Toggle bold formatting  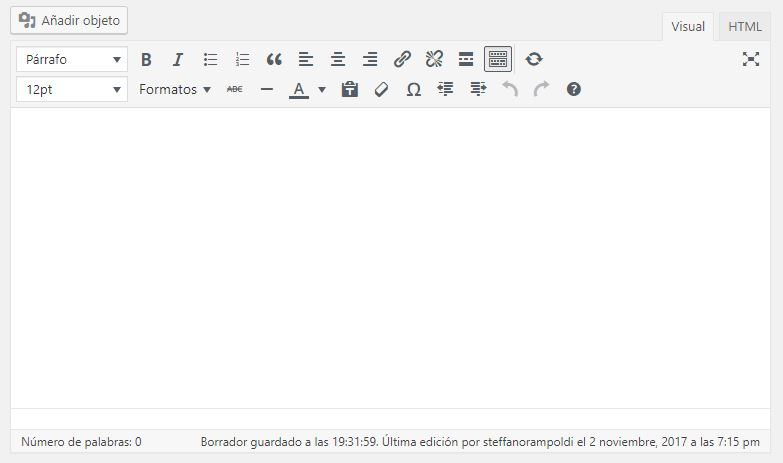pos(146,59)
